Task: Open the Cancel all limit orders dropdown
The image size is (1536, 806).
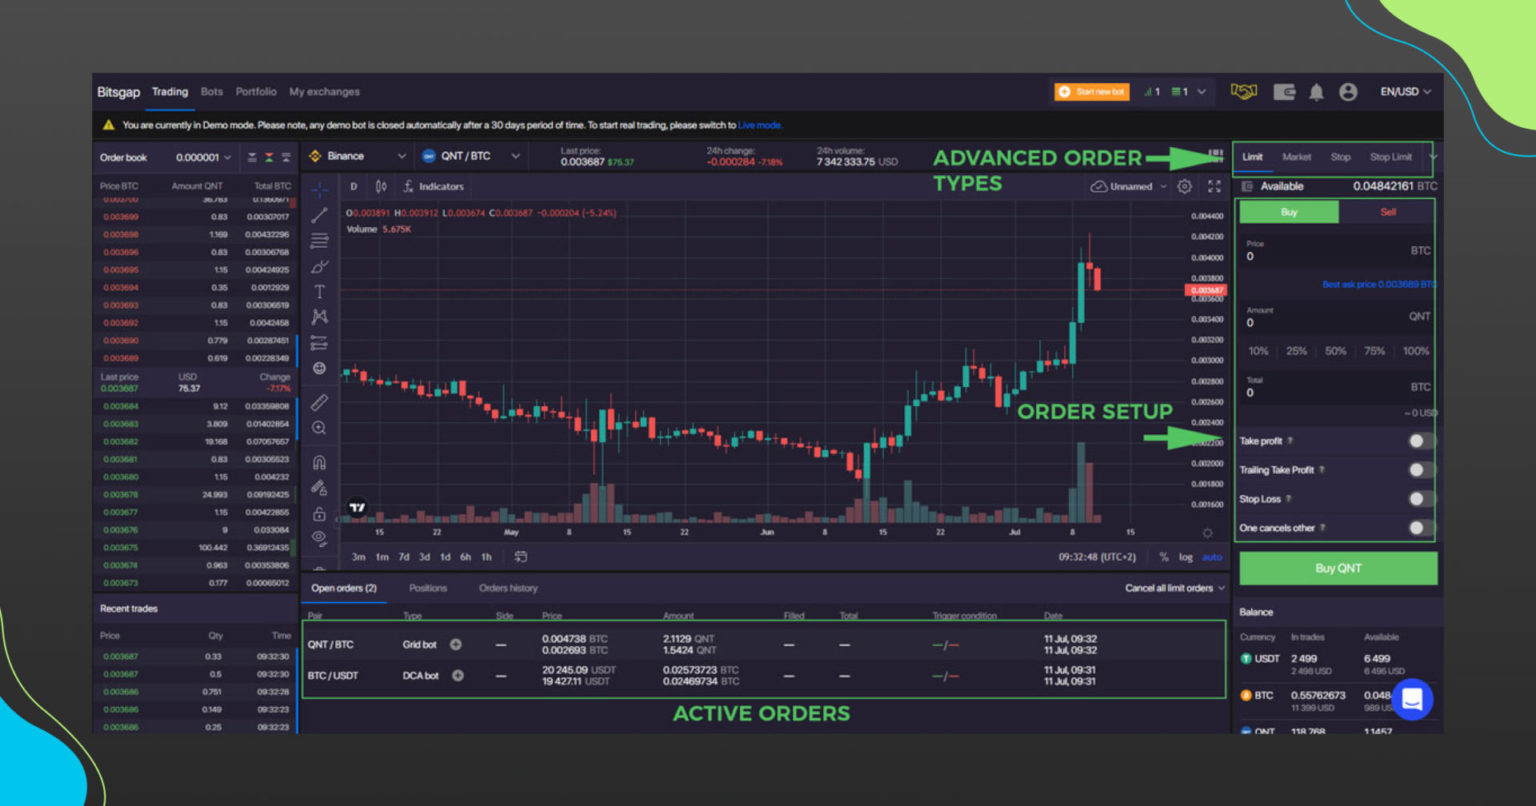Action: (x=1173, y=588)
